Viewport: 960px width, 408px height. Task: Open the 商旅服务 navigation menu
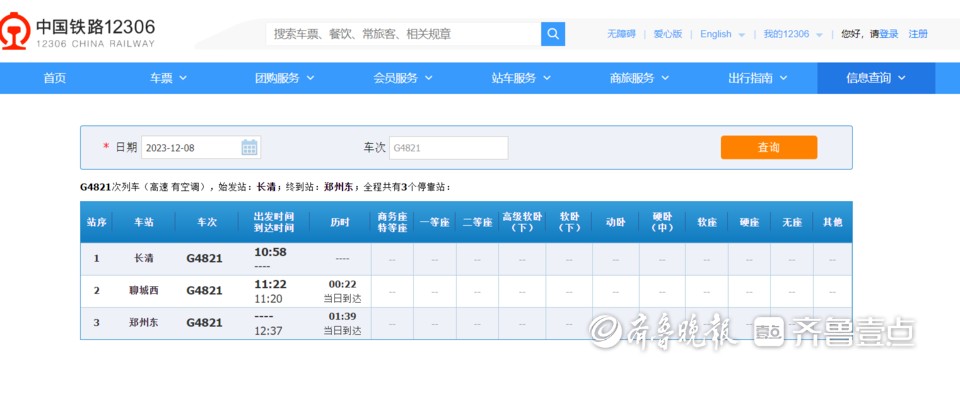point(640,78)
